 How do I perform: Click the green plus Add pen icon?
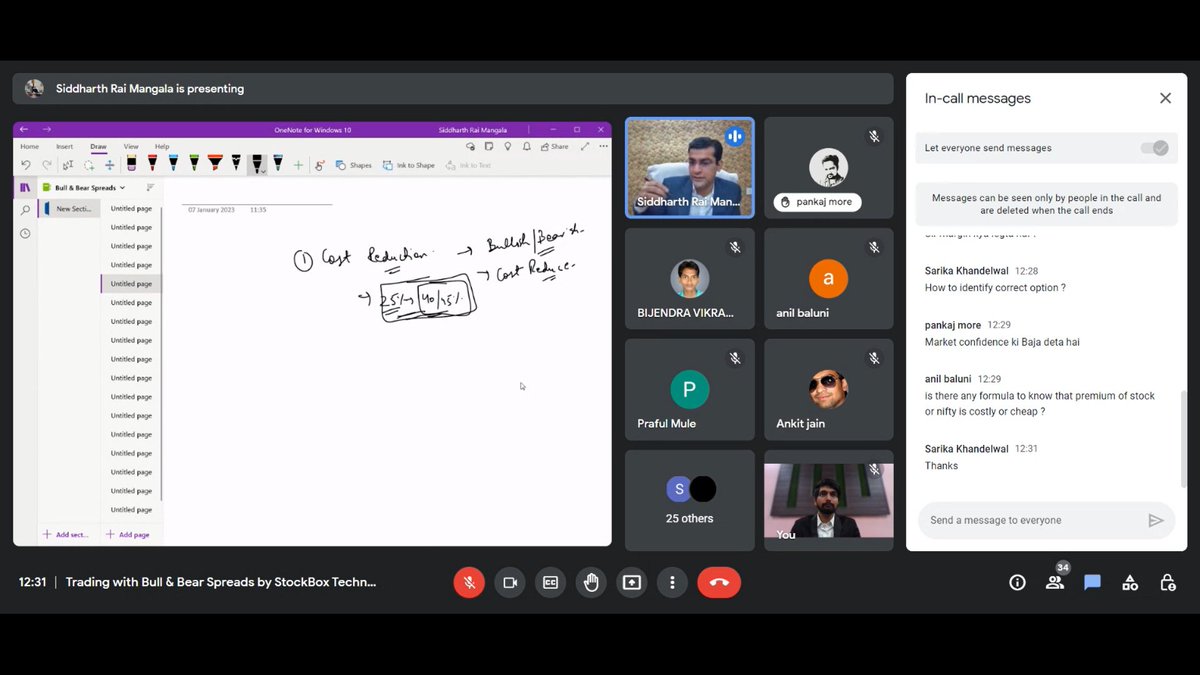click(x=298, y=165)
